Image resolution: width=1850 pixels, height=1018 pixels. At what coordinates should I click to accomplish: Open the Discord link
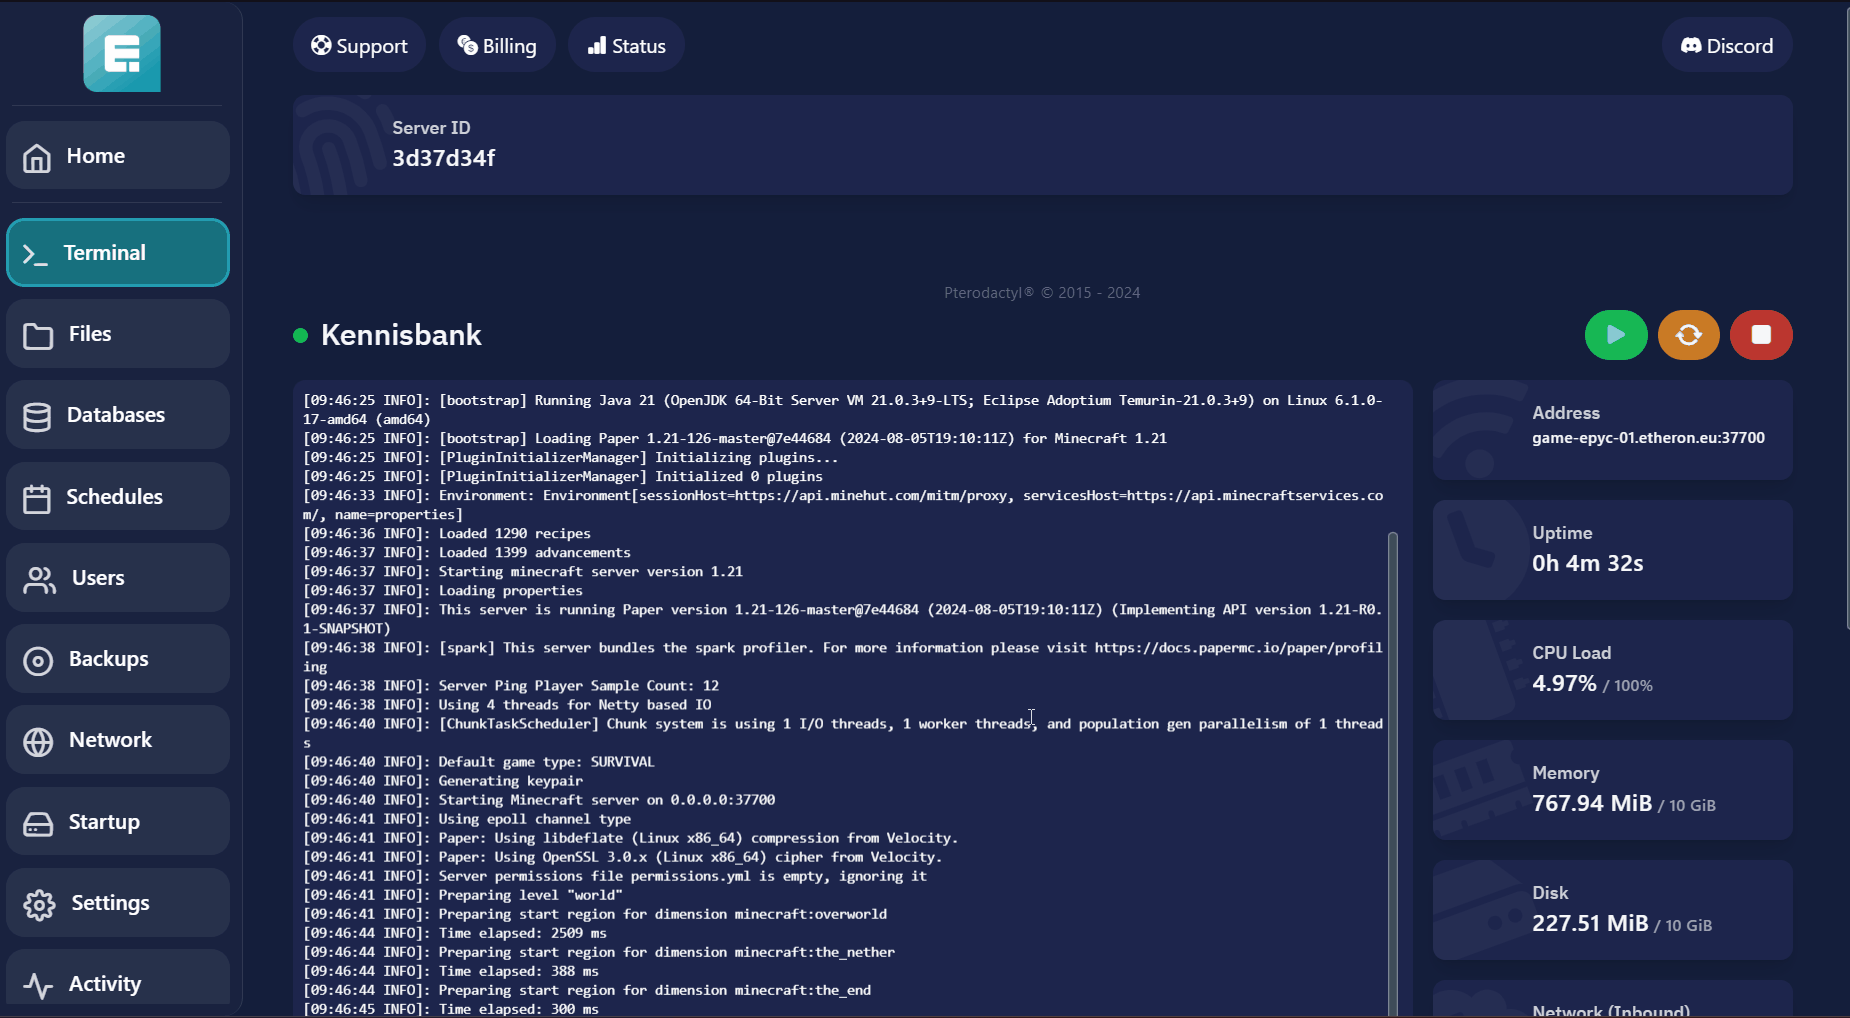(x=1727, y=46)
